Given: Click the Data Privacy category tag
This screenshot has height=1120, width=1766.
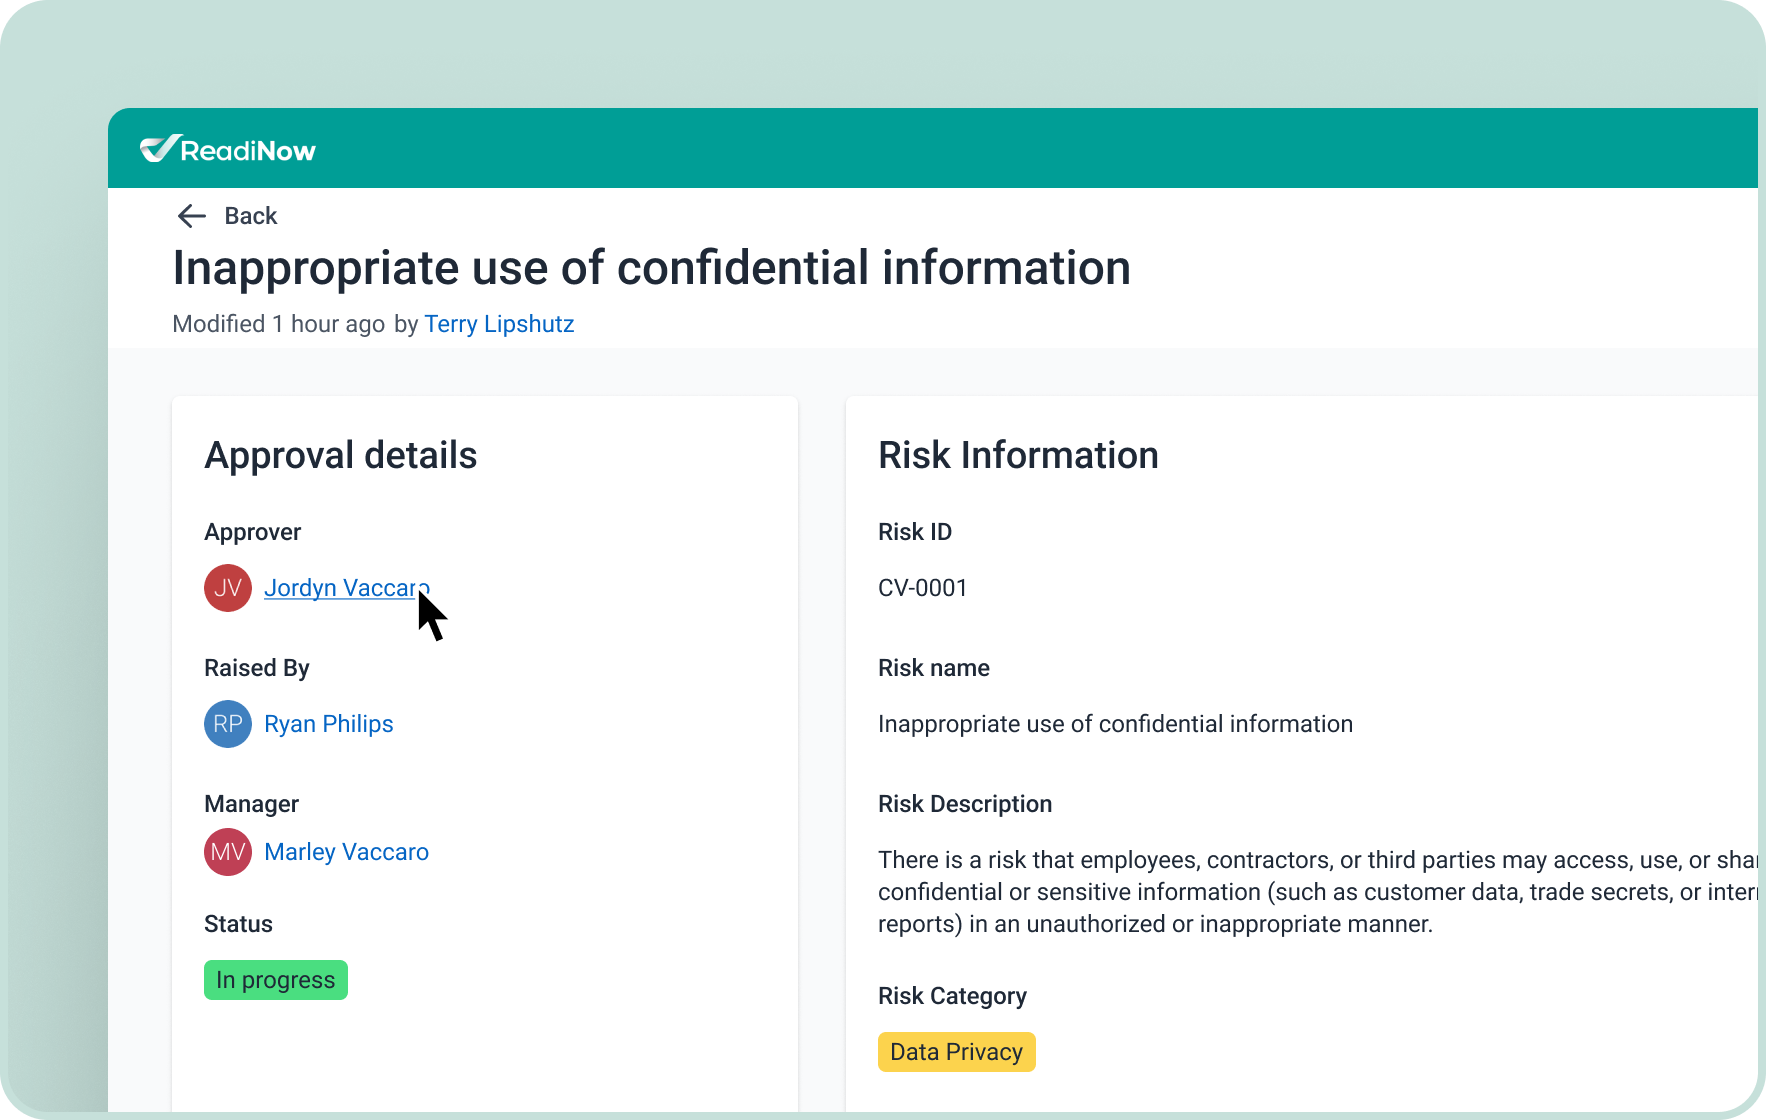Looking at the screenshot, I should (956, 1052).
